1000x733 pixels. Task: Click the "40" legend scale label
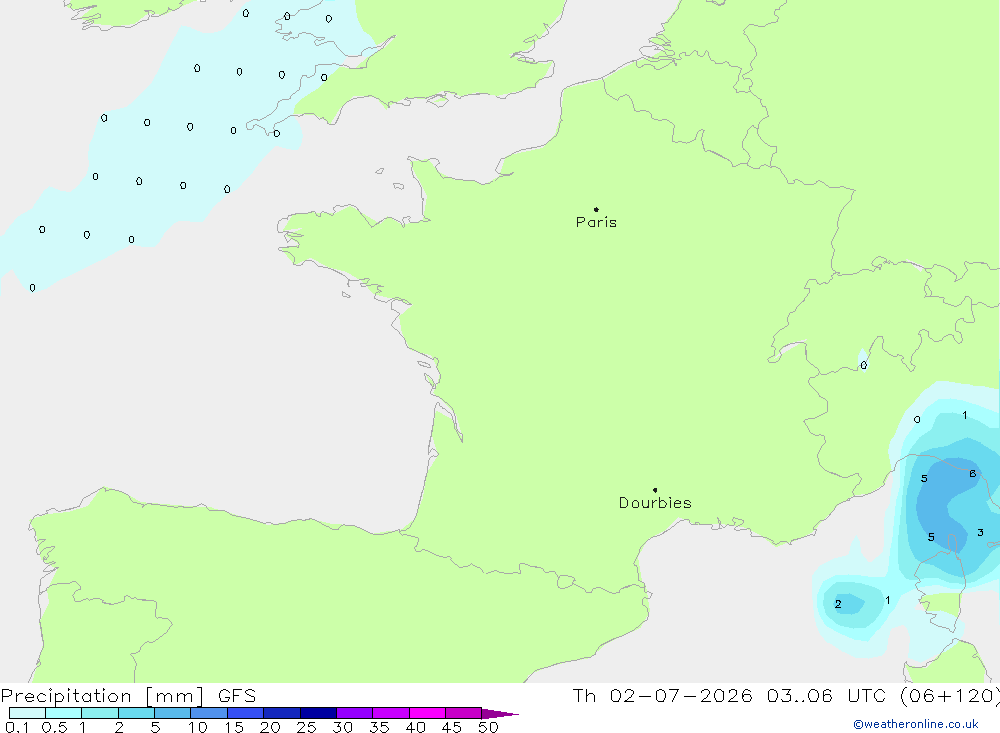tap(416, 727)
